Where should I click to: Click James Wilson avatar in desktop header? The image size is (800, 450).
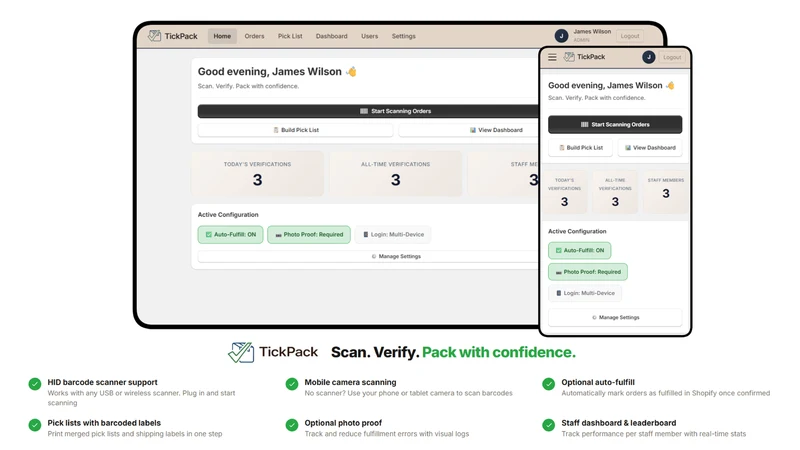561,36
